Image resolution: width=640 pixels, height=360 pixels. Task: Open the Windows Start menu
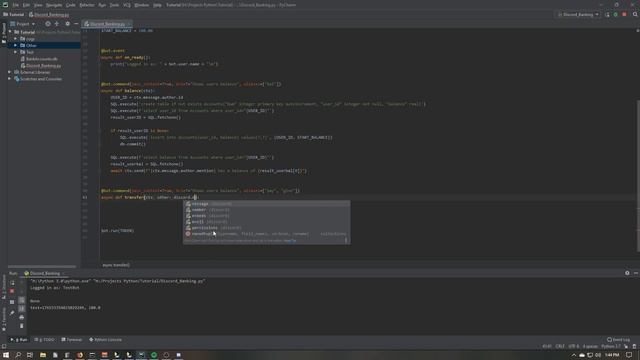[x=6, y=355]
